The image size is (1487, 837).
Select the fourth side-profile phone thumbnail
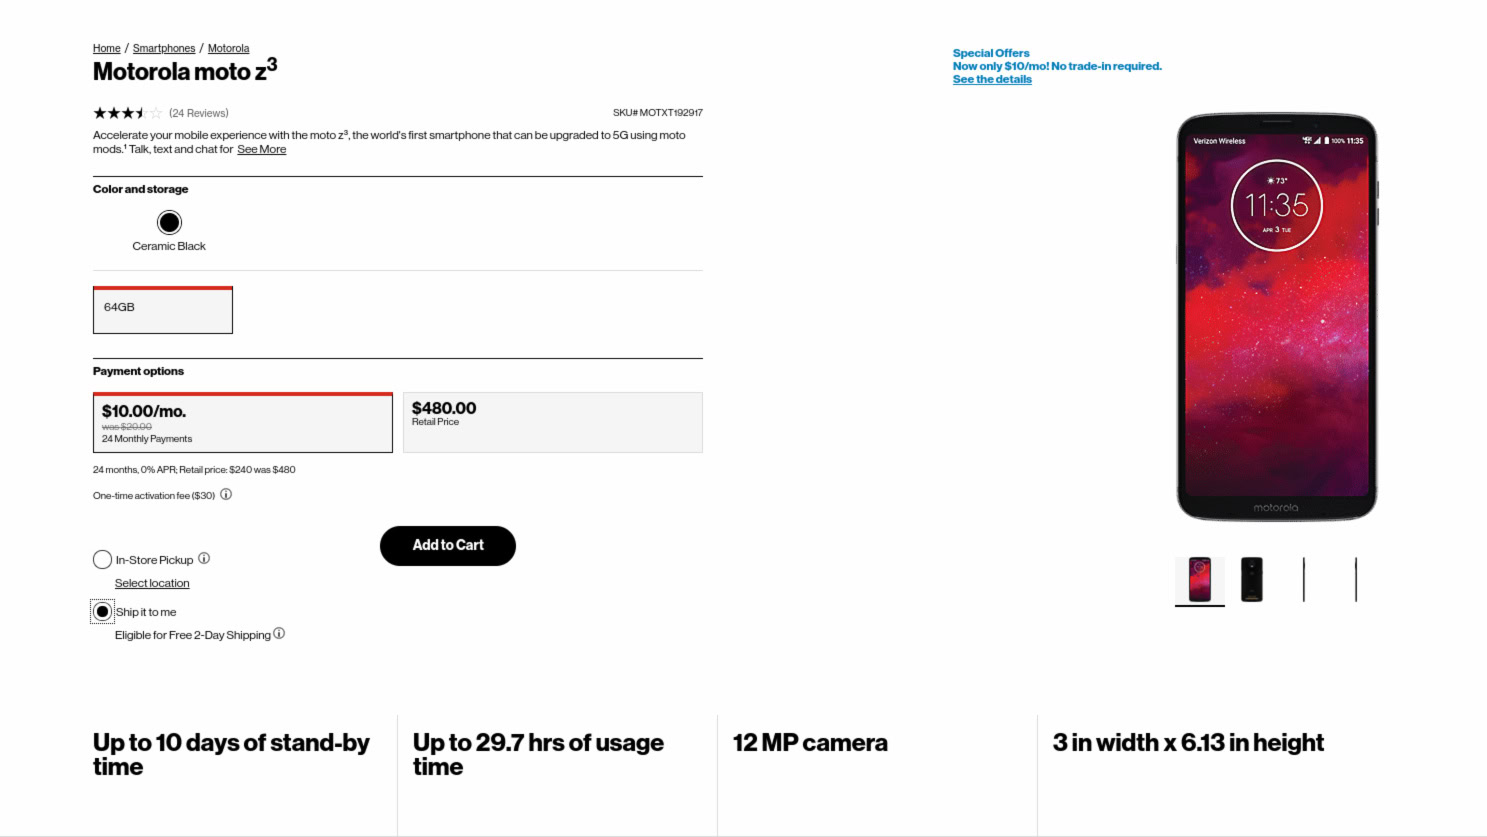click(1356, 580)
